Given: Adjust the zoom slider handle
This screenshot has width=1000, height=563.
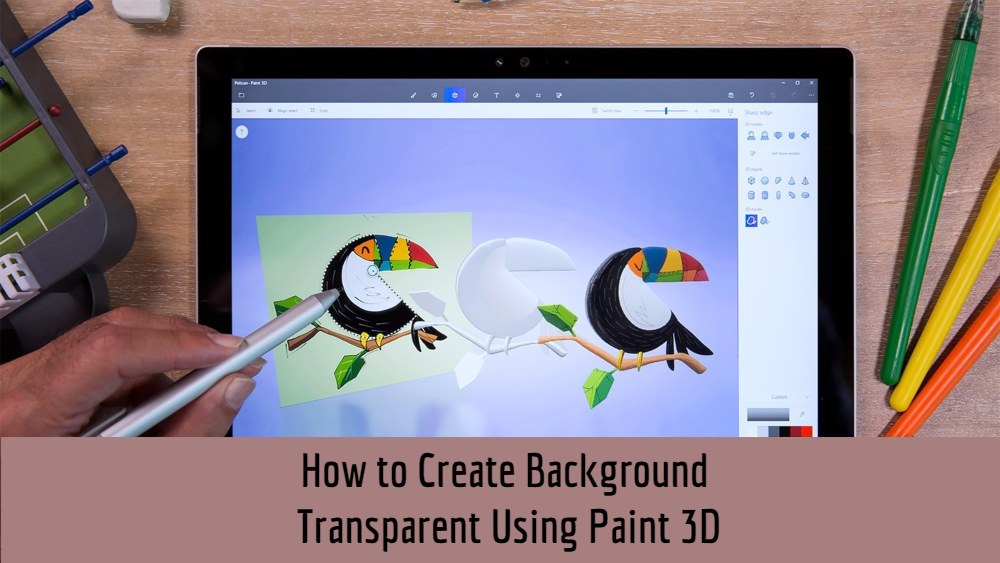Looking at the screenshot, I should pos(666,111).
